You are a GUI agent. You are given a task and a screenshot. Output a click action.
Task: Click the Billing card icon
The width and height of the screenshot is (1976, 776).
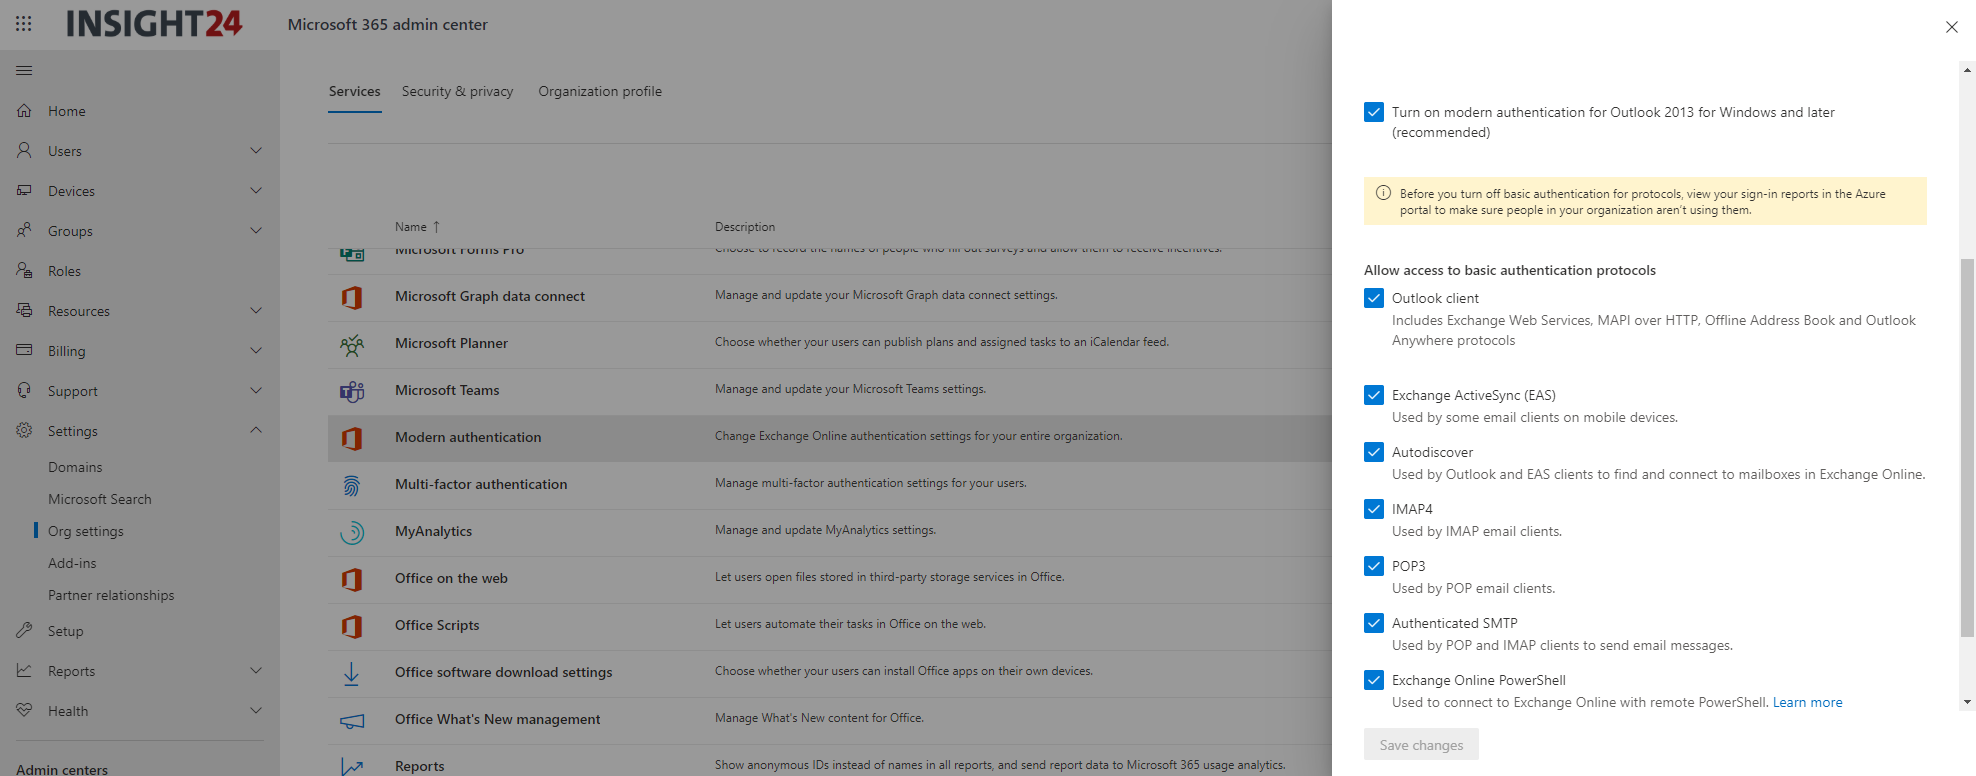[24, 350]
